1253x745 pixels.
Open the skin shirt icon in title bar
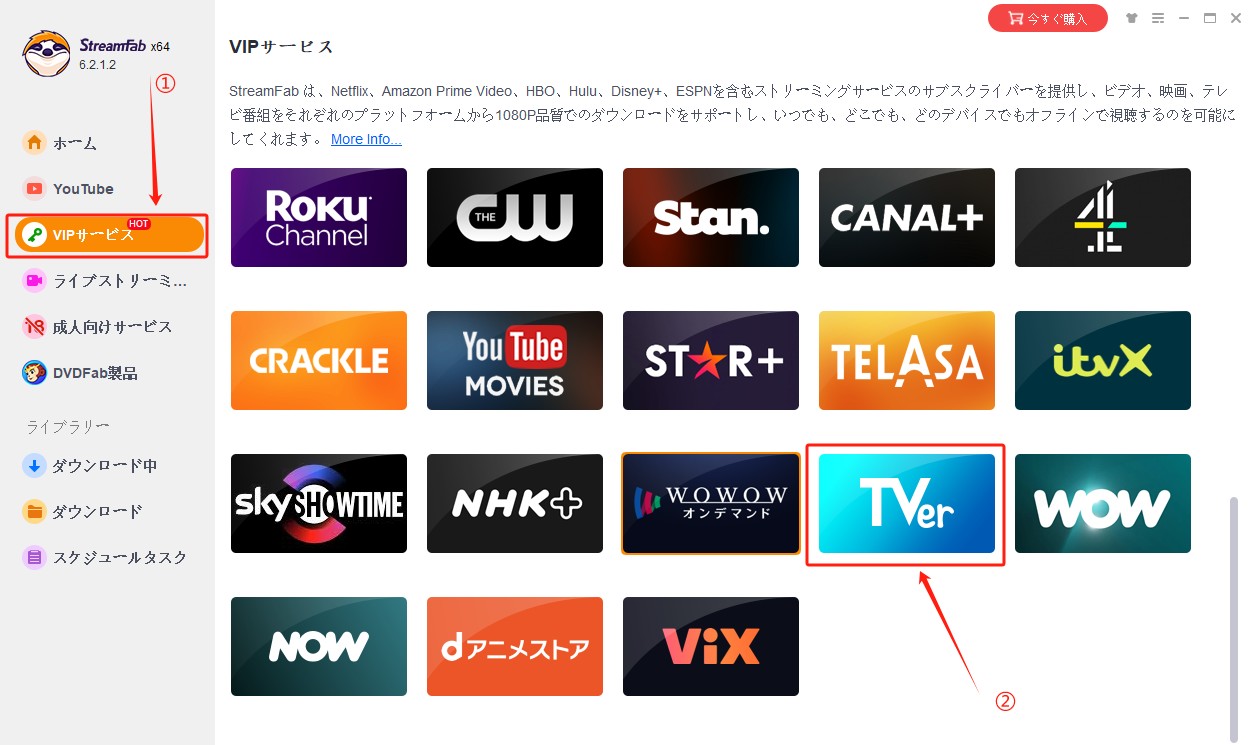pyautogui.click(x=1131, y=18)
